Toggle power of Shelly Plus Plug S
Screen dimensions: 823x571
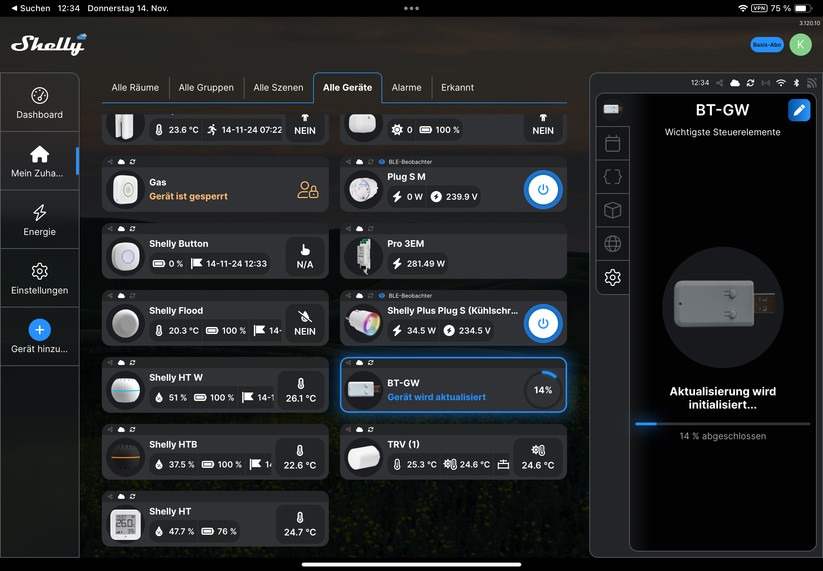point(543,323)
